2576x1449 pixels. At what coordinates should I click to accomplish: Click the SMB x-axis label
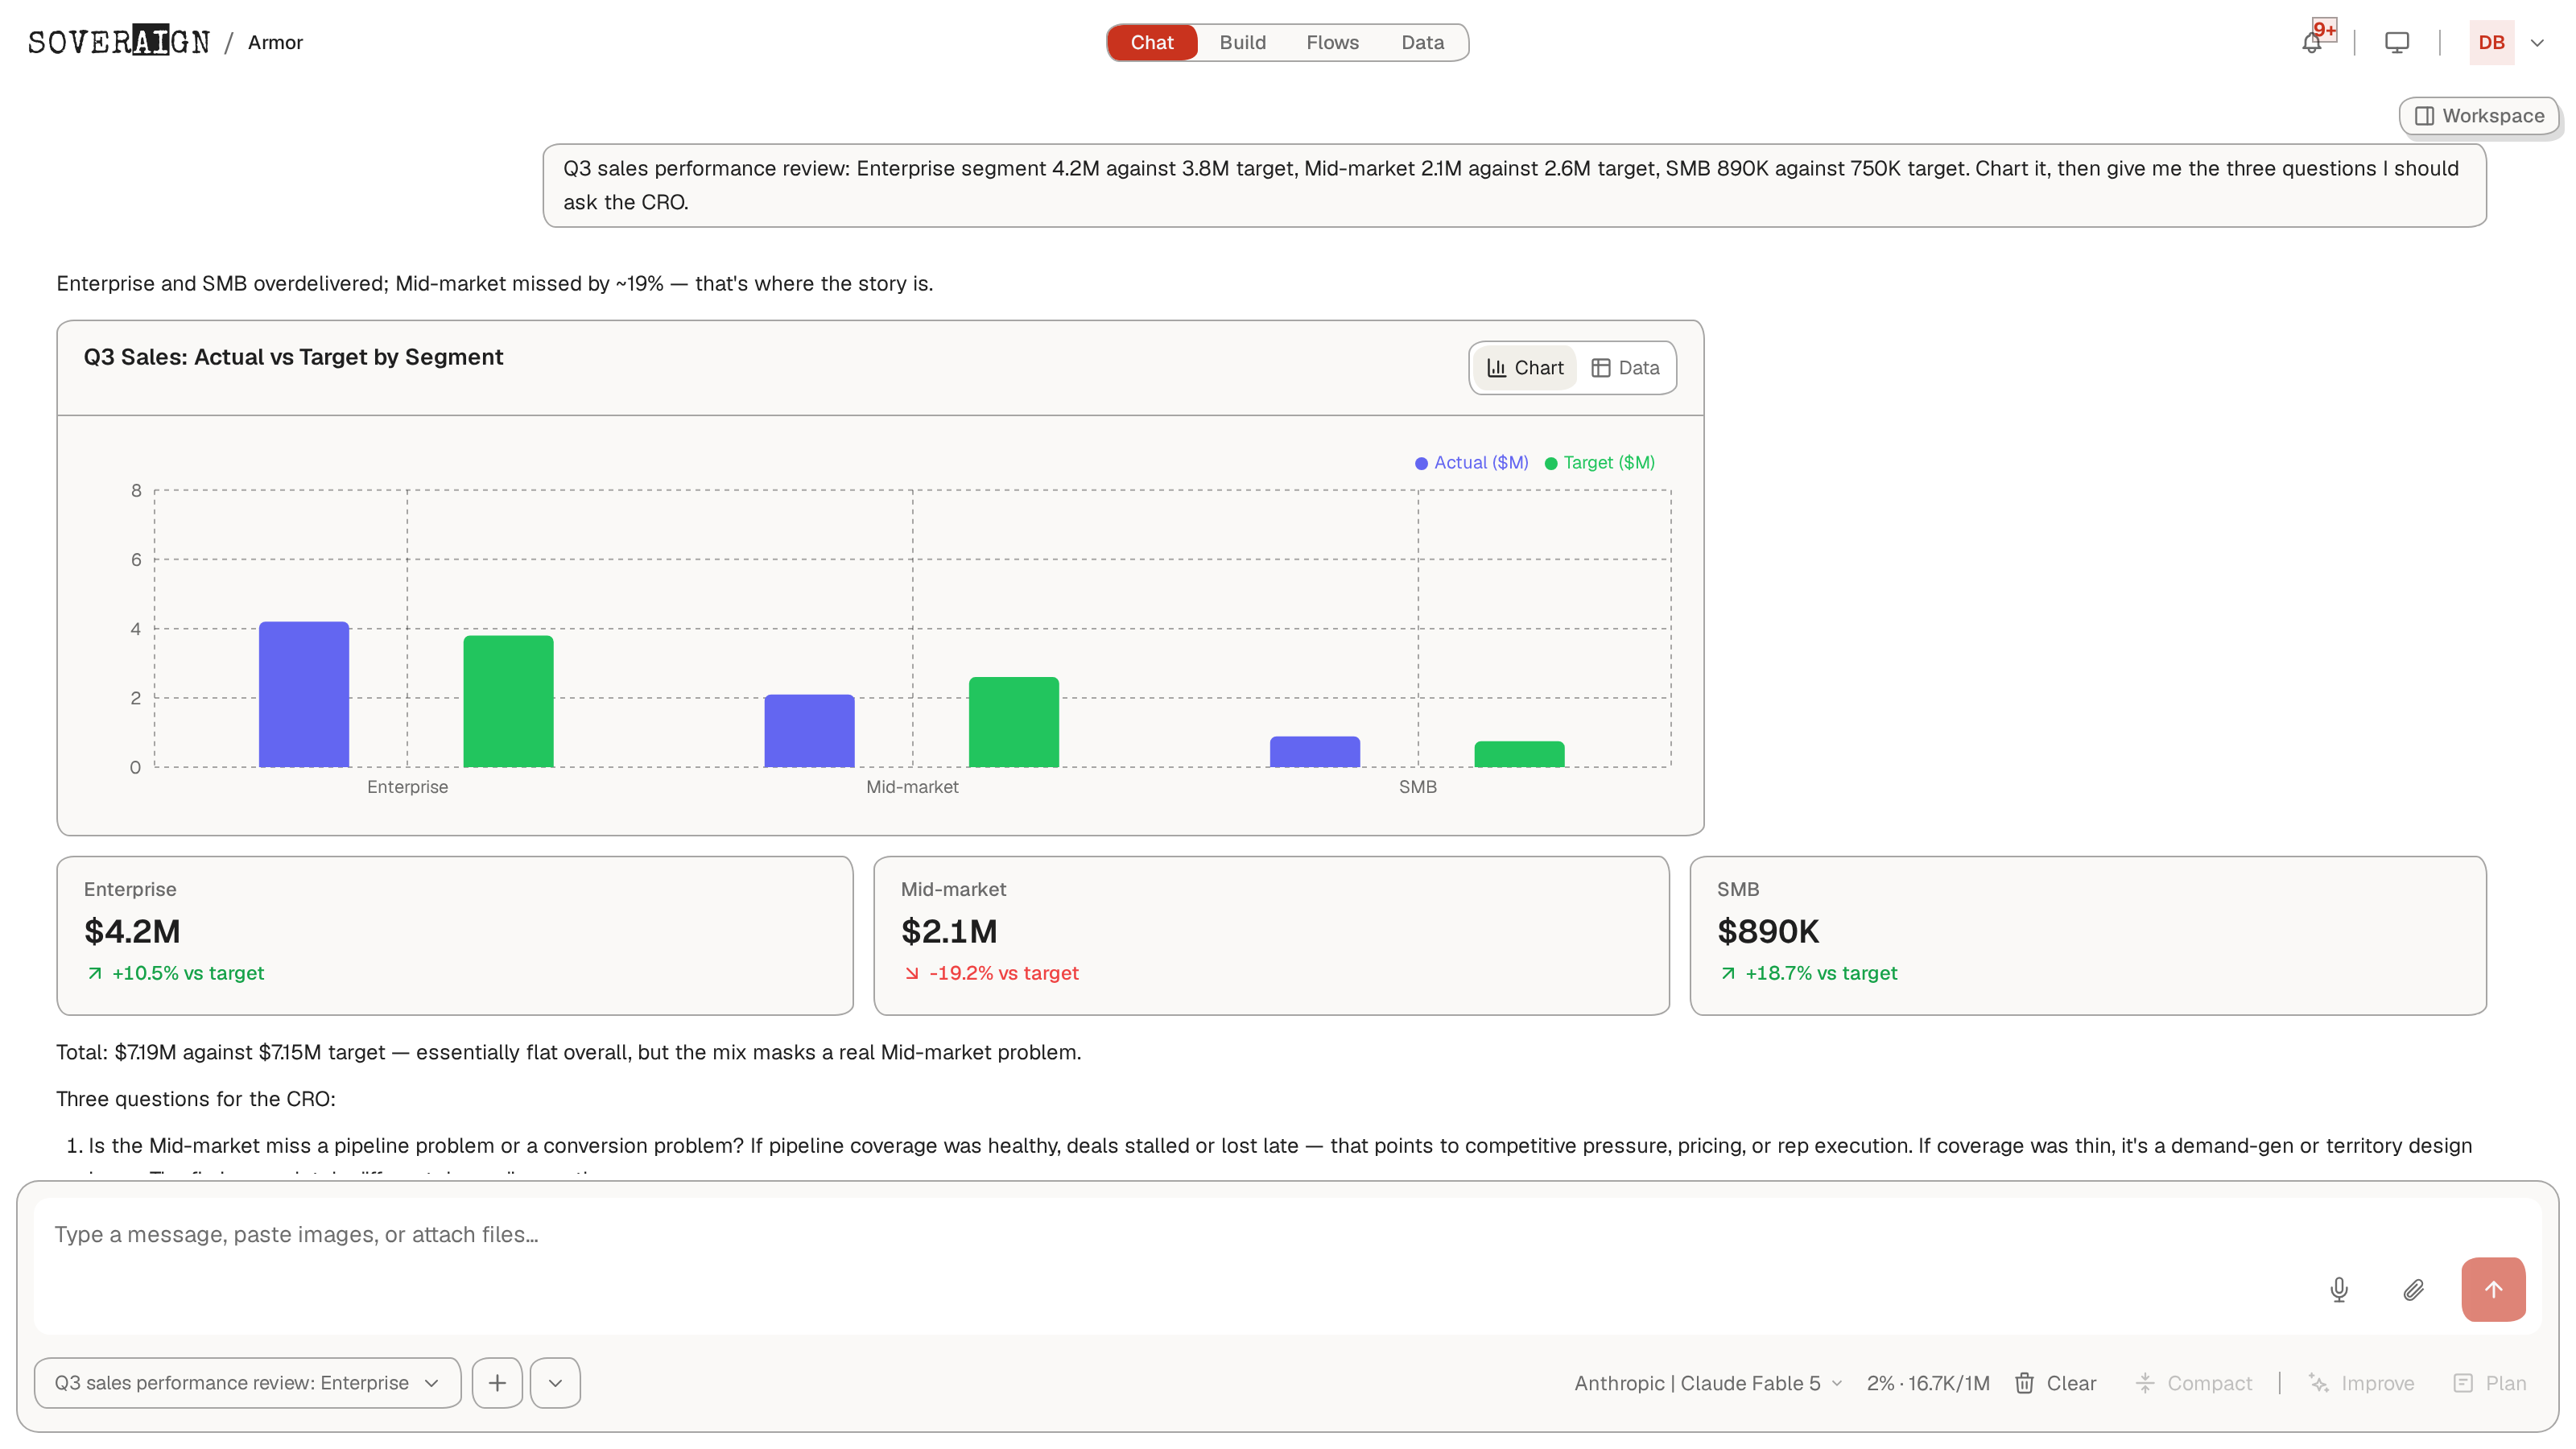[x=1417, y=787]
